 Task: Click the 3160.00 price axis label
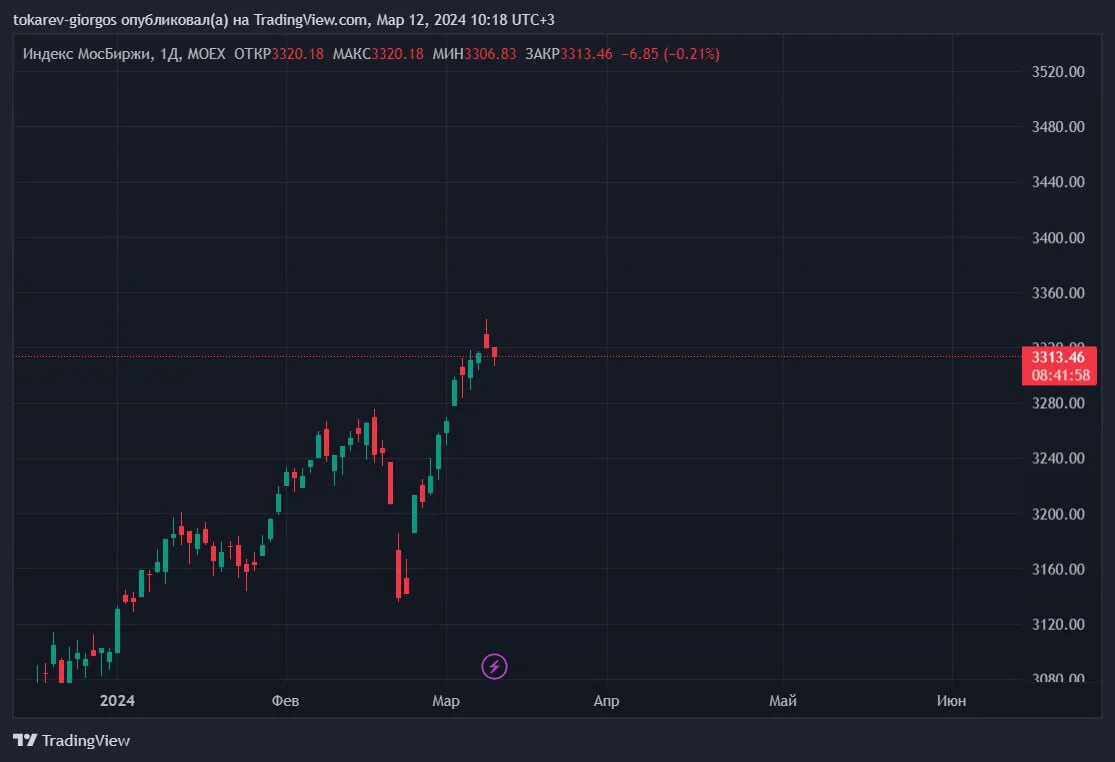[1058, 569]
